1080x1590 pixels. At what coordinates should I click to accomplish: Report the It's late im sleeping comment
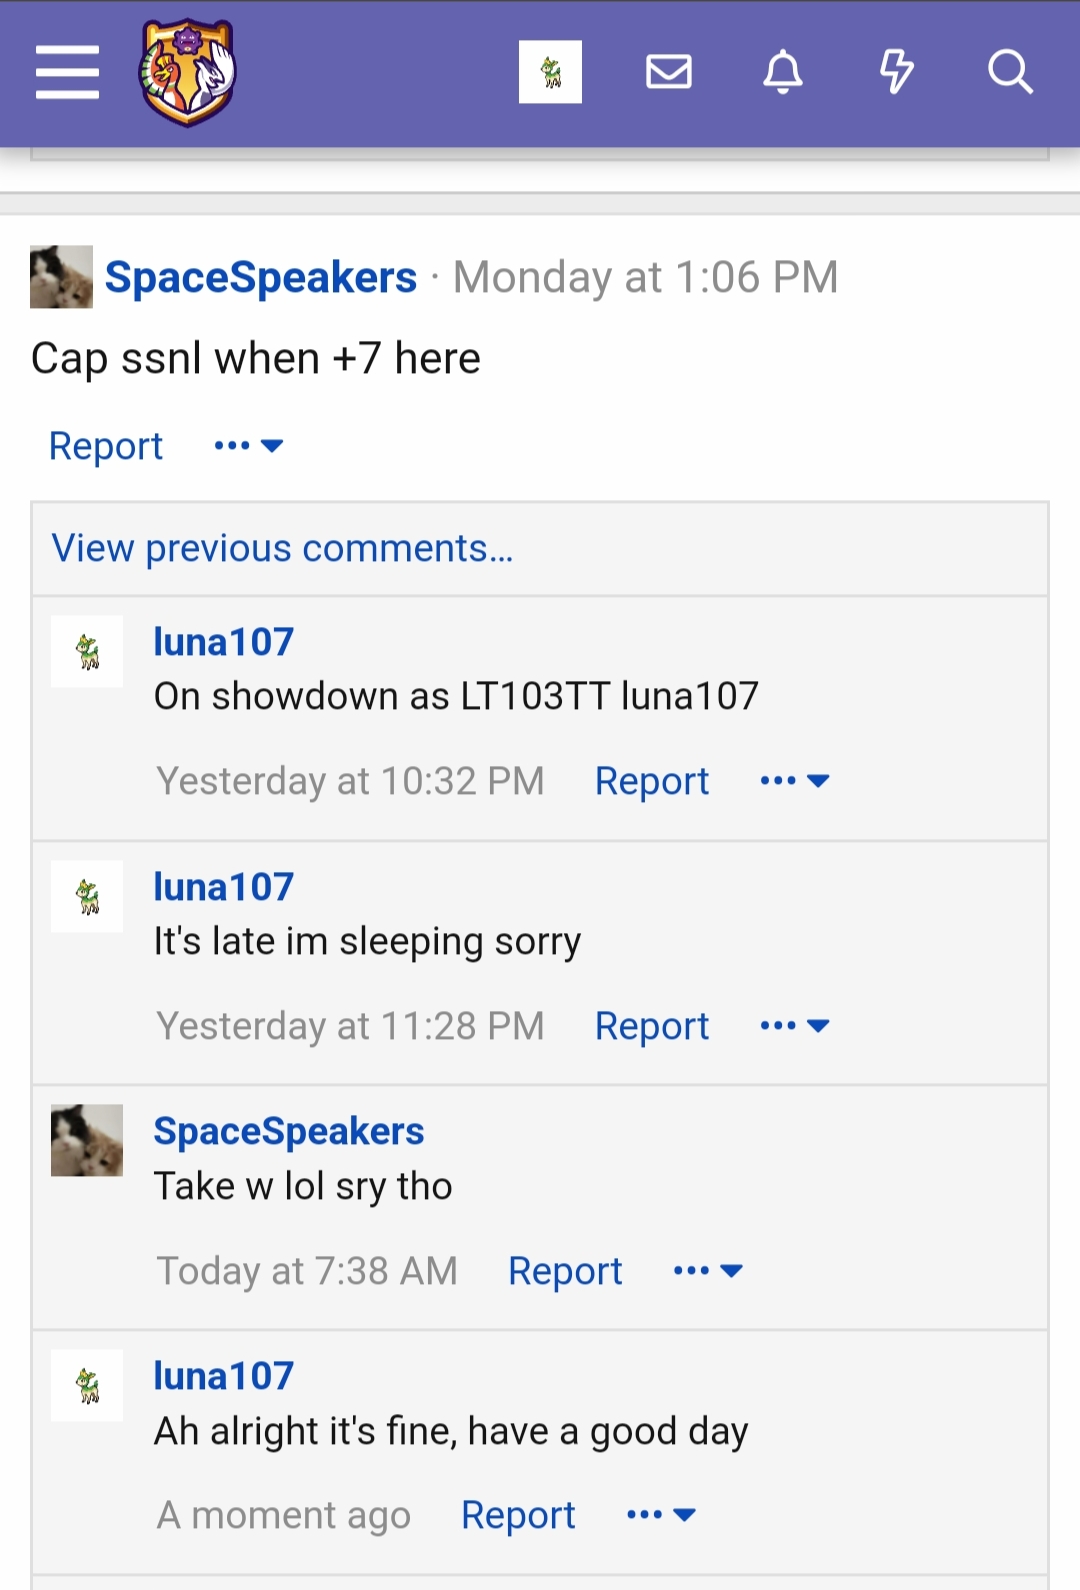click(x=652, y=1026)
